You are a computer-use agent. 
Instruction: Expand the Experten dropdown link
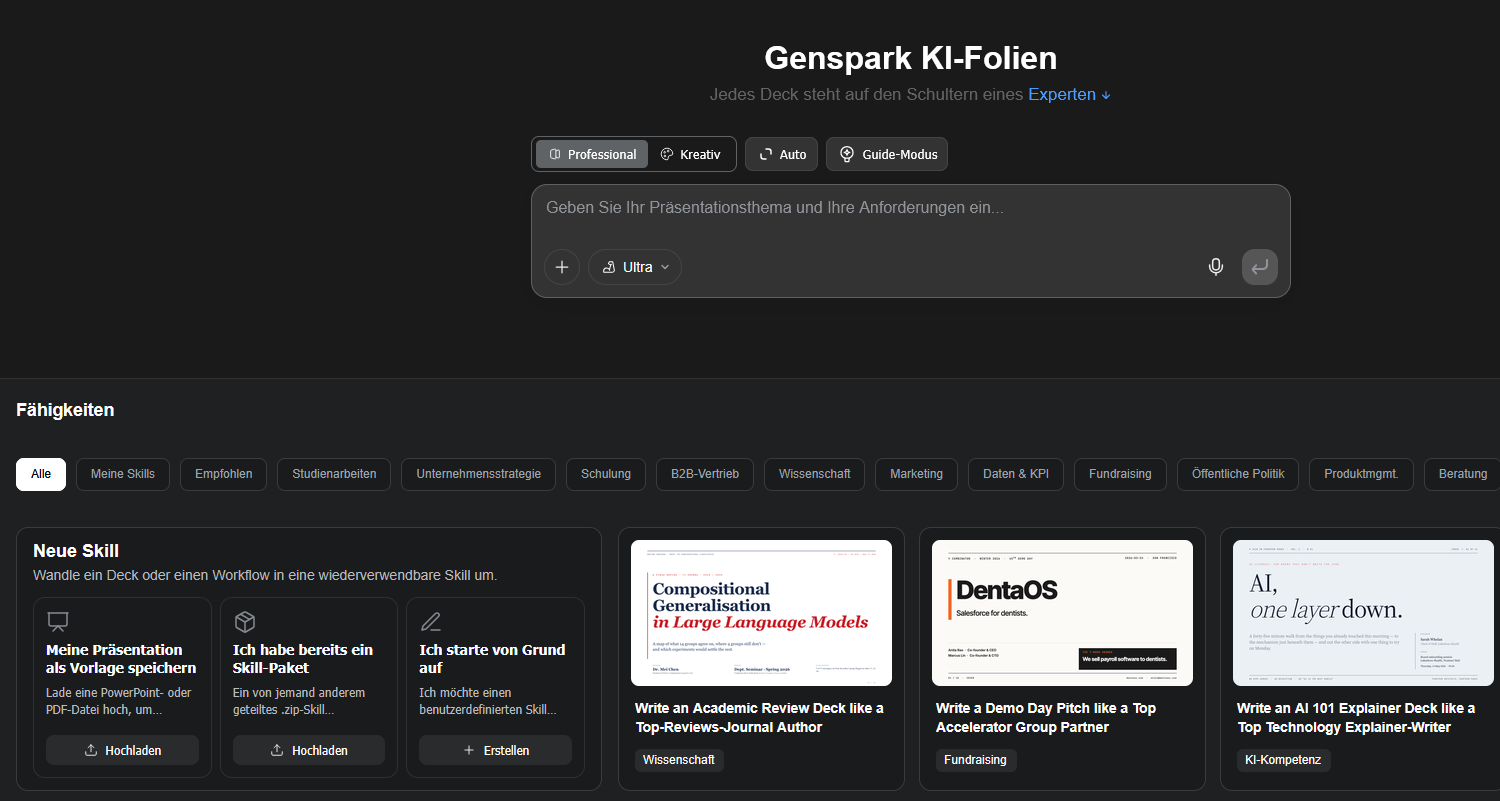click(x=1069, y=95)
